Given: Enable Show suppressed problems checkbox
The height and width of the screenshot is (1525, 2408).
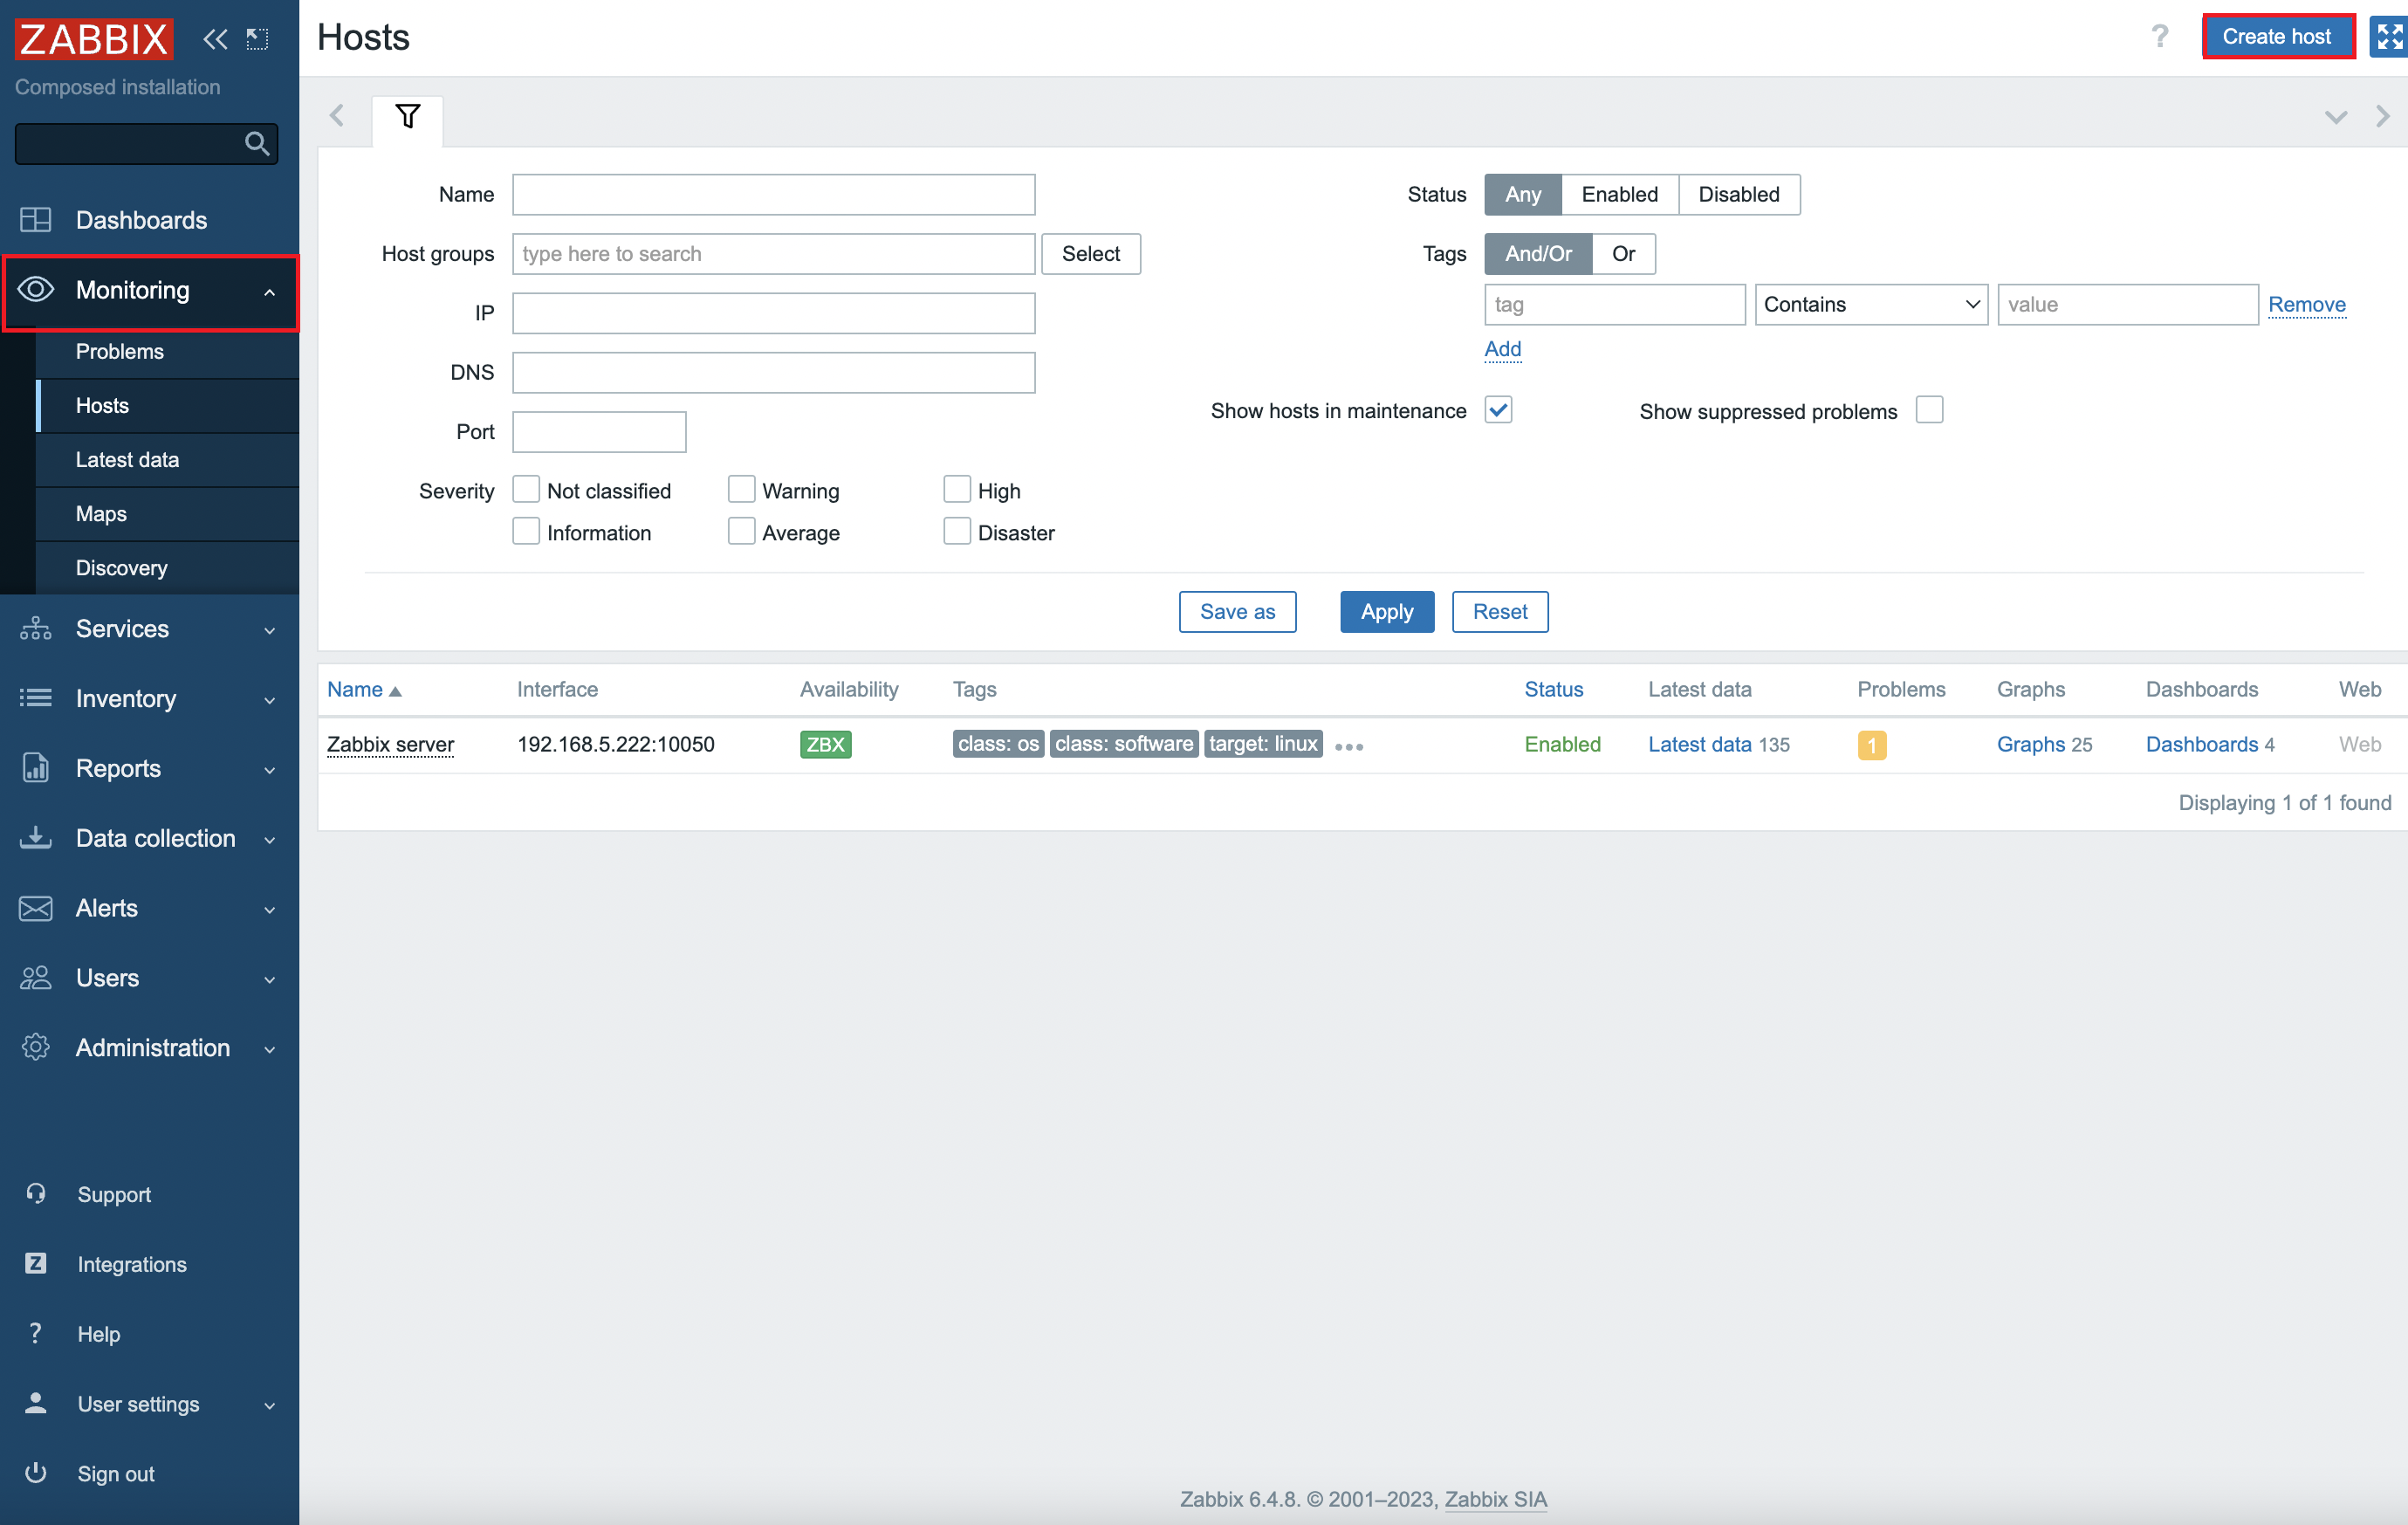Looking at the screenshot, I should [x=1929, y=410].
